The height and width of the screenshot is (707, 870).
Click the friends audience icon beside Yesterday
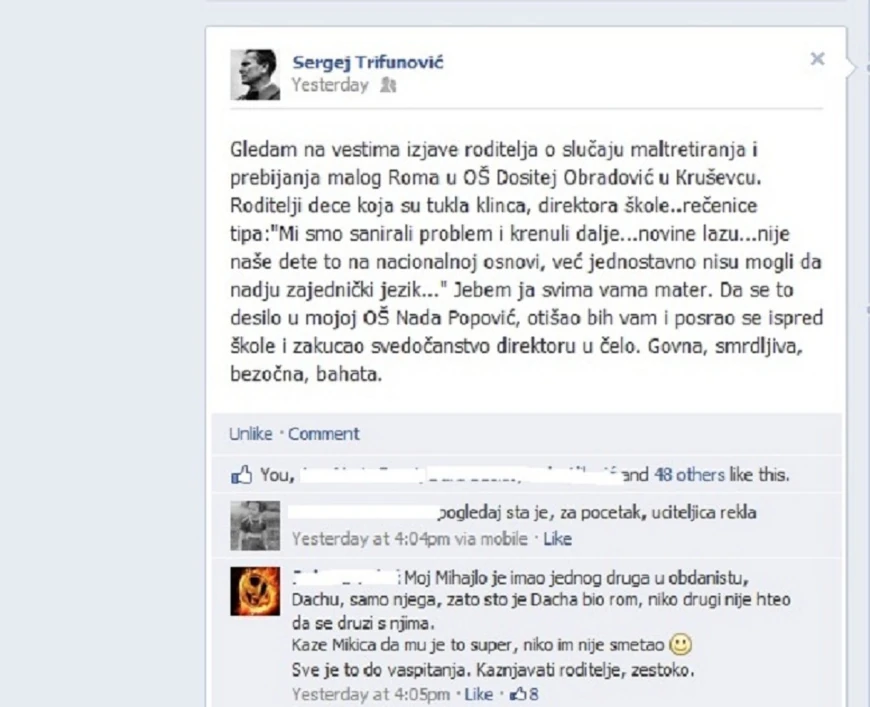pos(388,85)
